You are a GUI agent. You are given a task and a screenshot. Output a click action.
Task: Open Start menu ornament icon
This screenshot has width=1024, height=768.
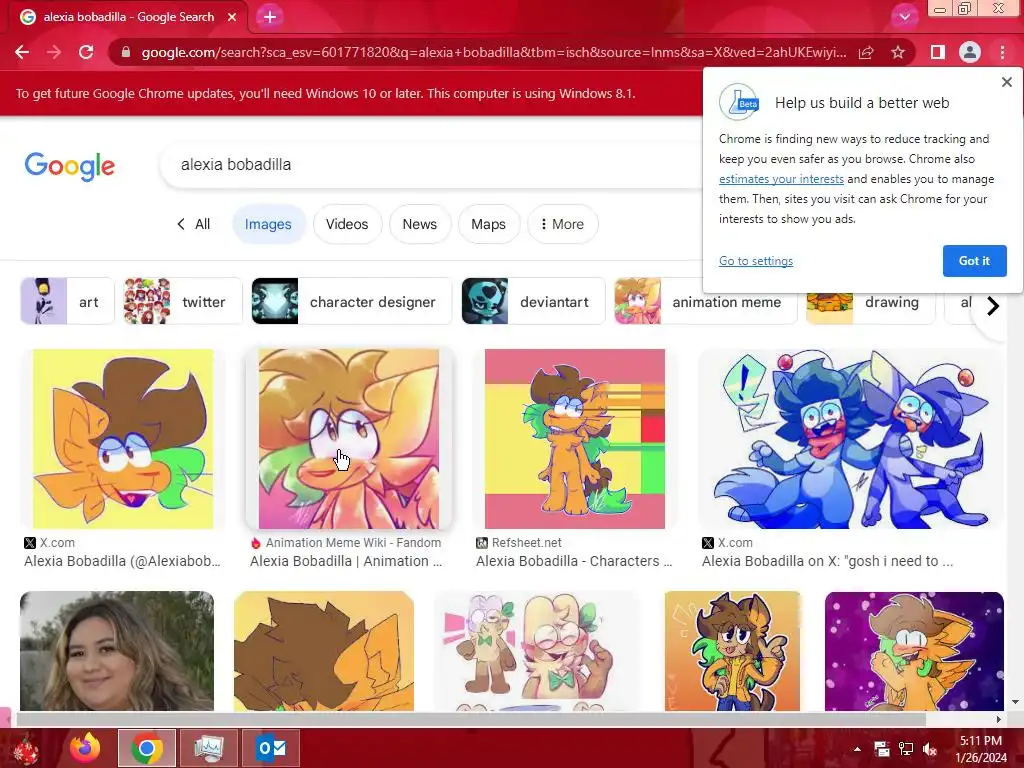pyautogui.click(x=26, y=749)
